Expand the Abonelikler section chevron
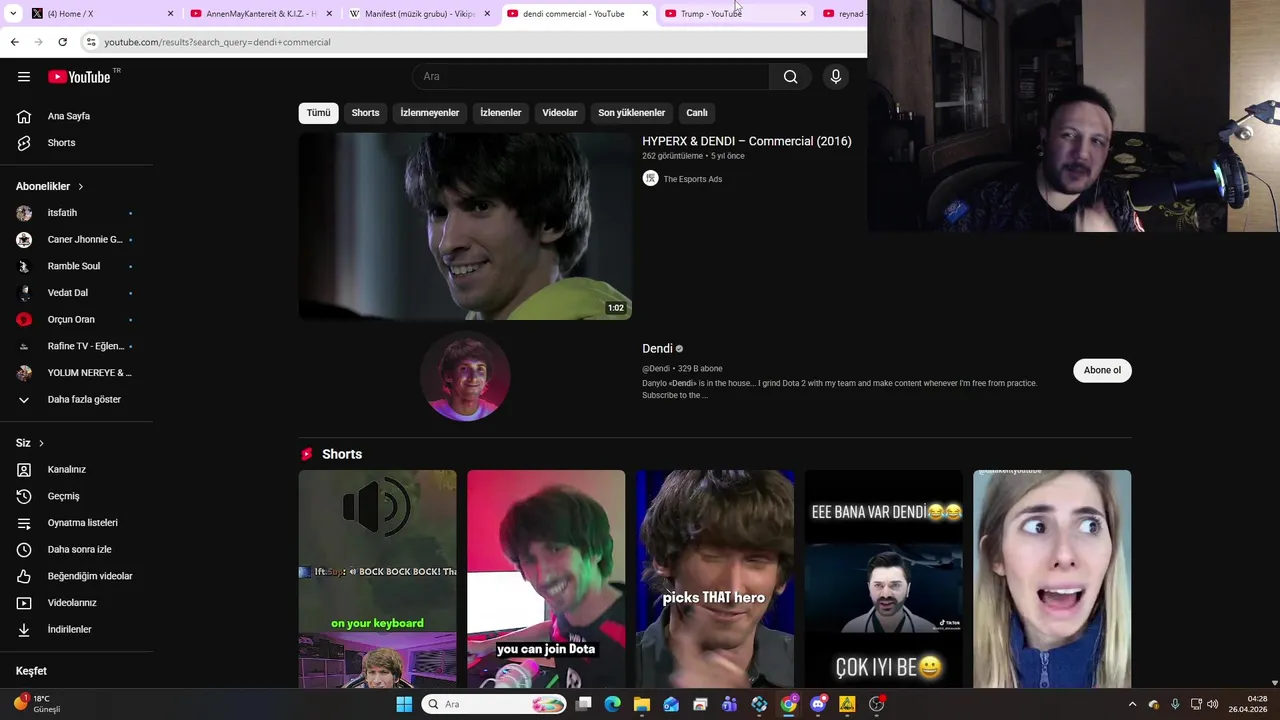This screenshot has height=720, width=1280. [81, 187]
